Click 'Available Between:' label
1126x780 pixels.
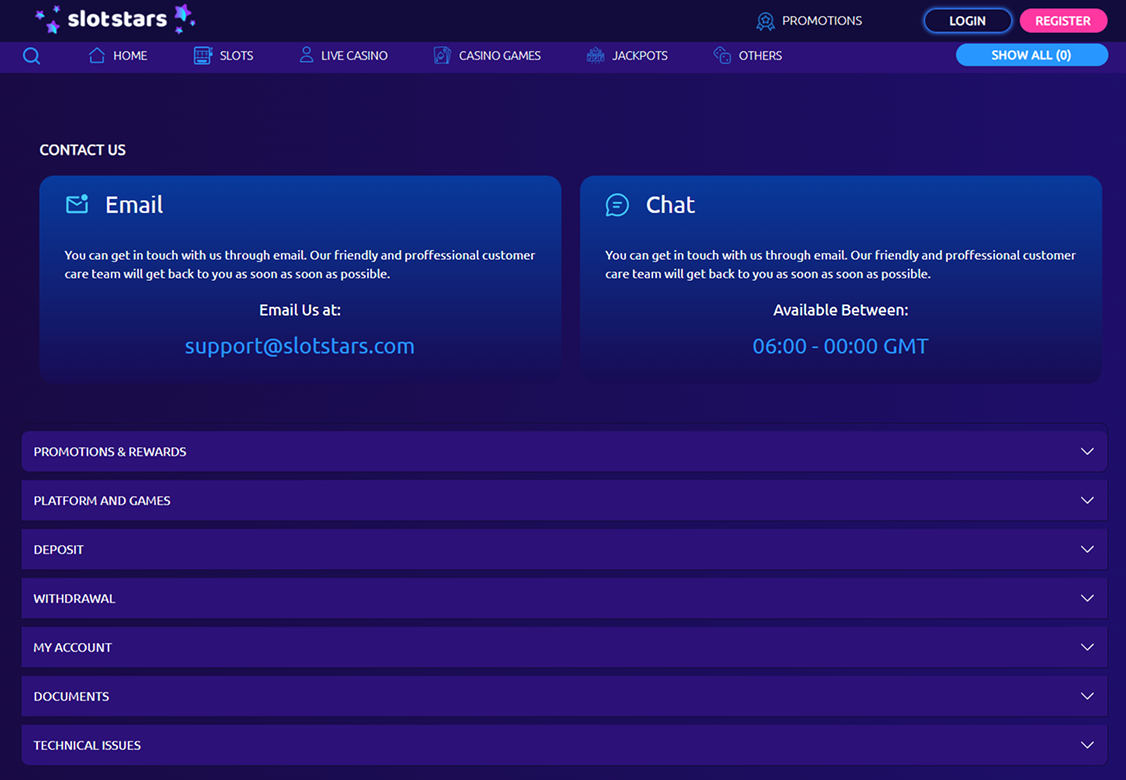coord(840,310)
